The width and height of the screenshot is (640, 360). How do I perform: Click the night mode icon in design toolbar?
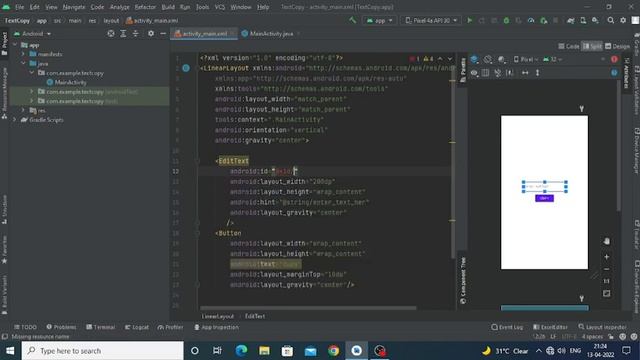(x=502, y=60)
